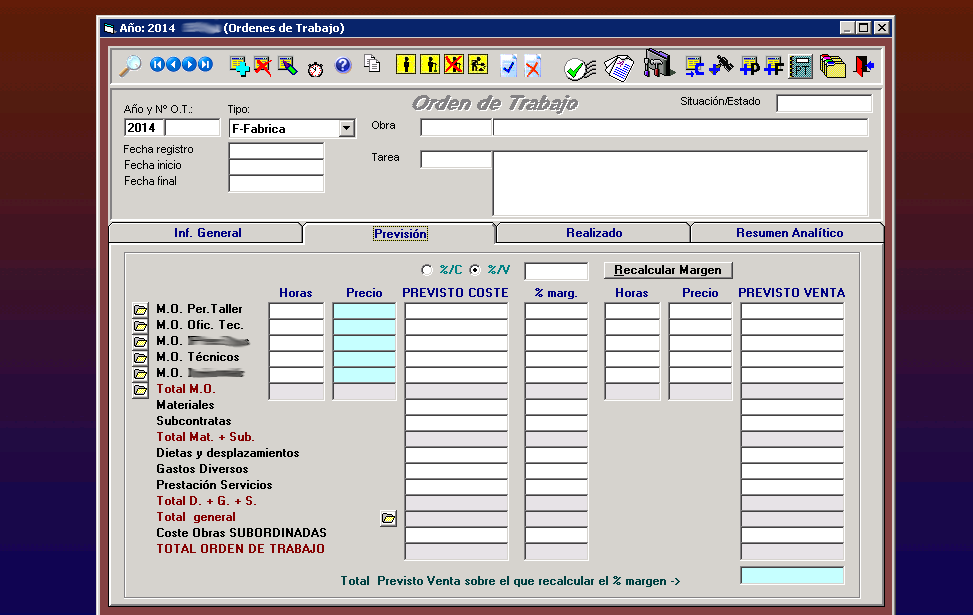Click the yellow worker with shovel icon
Viewport: 973px width, 615px height.
point(430,65)
